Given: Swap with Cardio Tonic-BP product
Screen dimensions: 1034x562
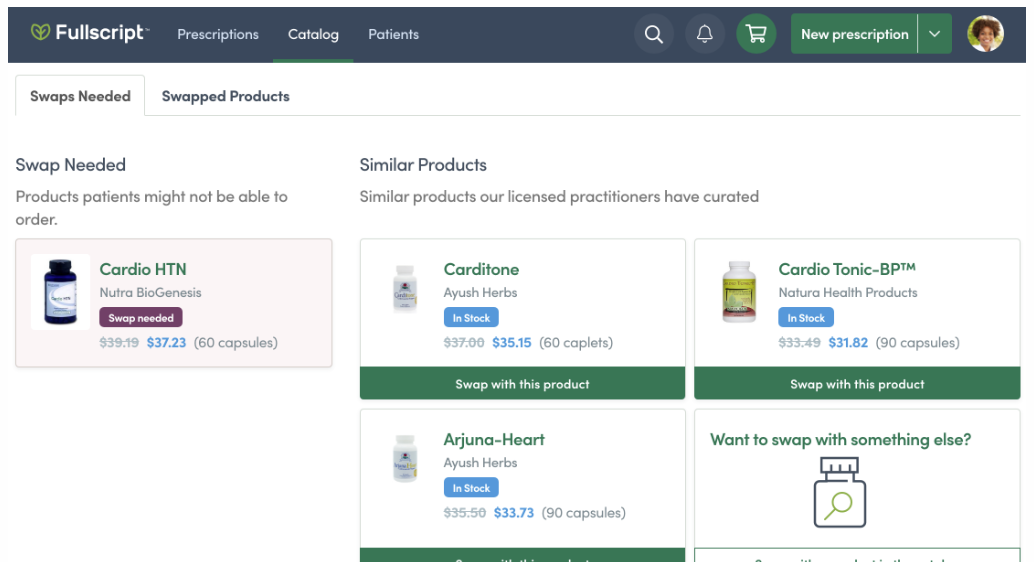Looking at the screenshot, I should pos(857,384).
